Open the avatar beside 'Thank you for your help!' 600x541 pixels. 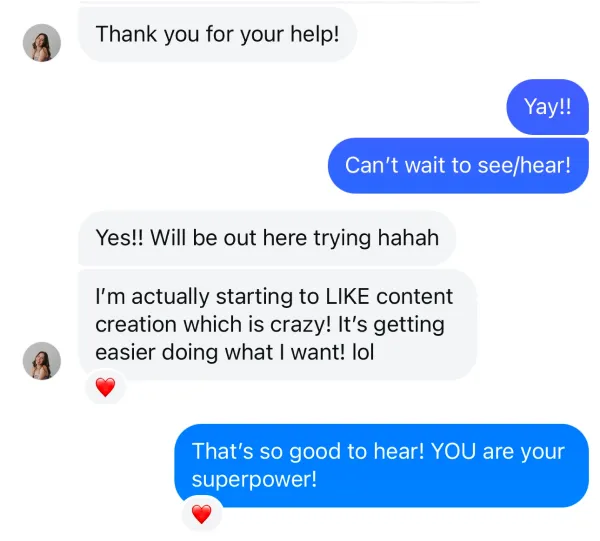(42, 43)
